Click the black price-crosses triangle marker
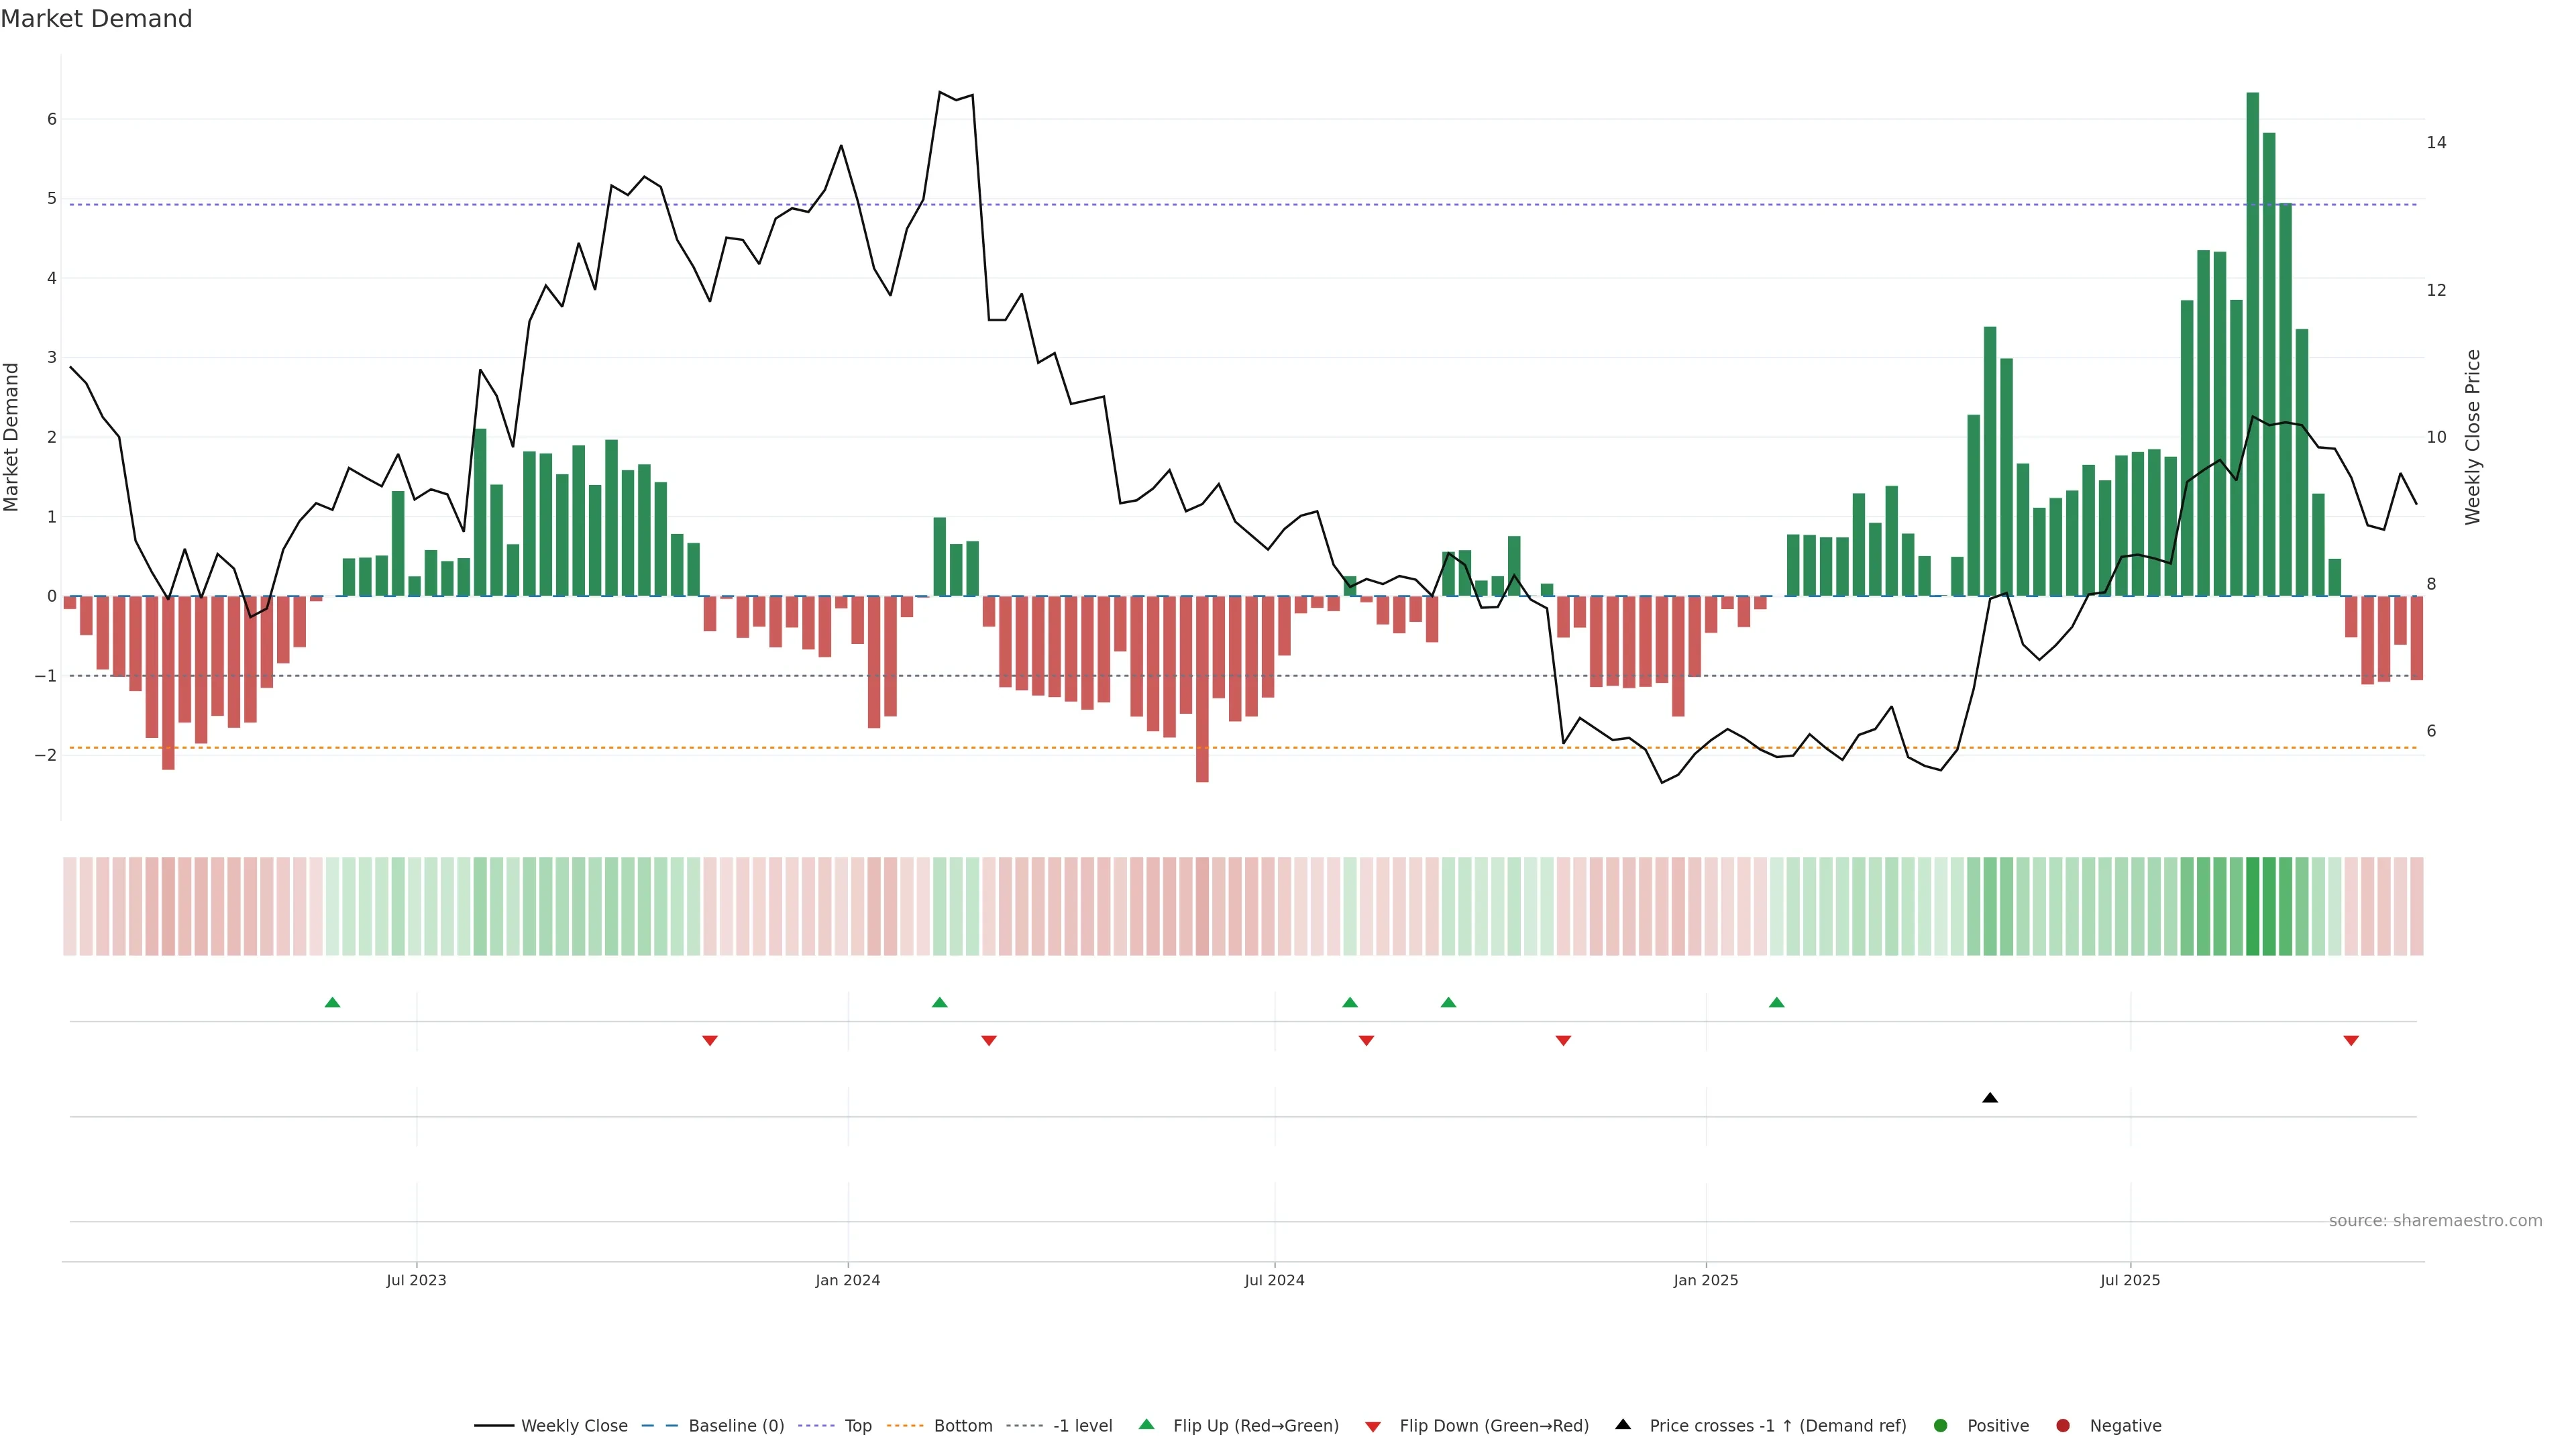Viewport: 2576px width, 1449px height. pyautogui.click(x=1990, y=1098)
